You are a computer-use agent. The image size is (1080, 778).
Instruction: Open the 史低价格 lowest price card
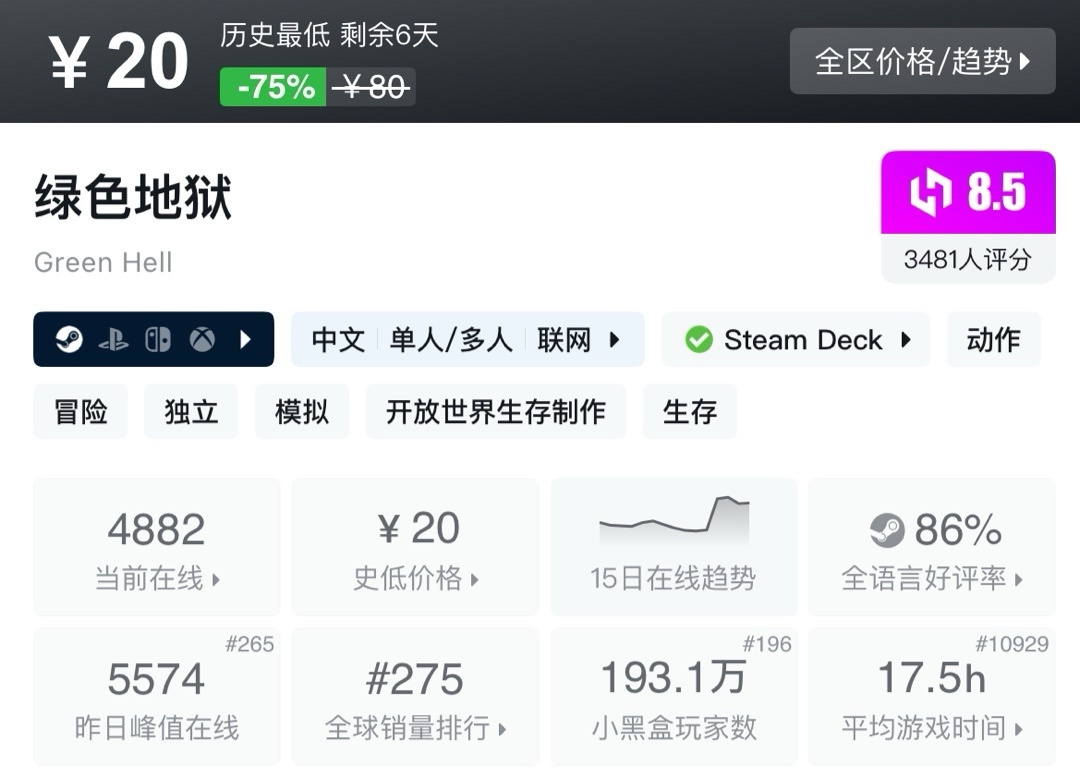coord(415,546)
